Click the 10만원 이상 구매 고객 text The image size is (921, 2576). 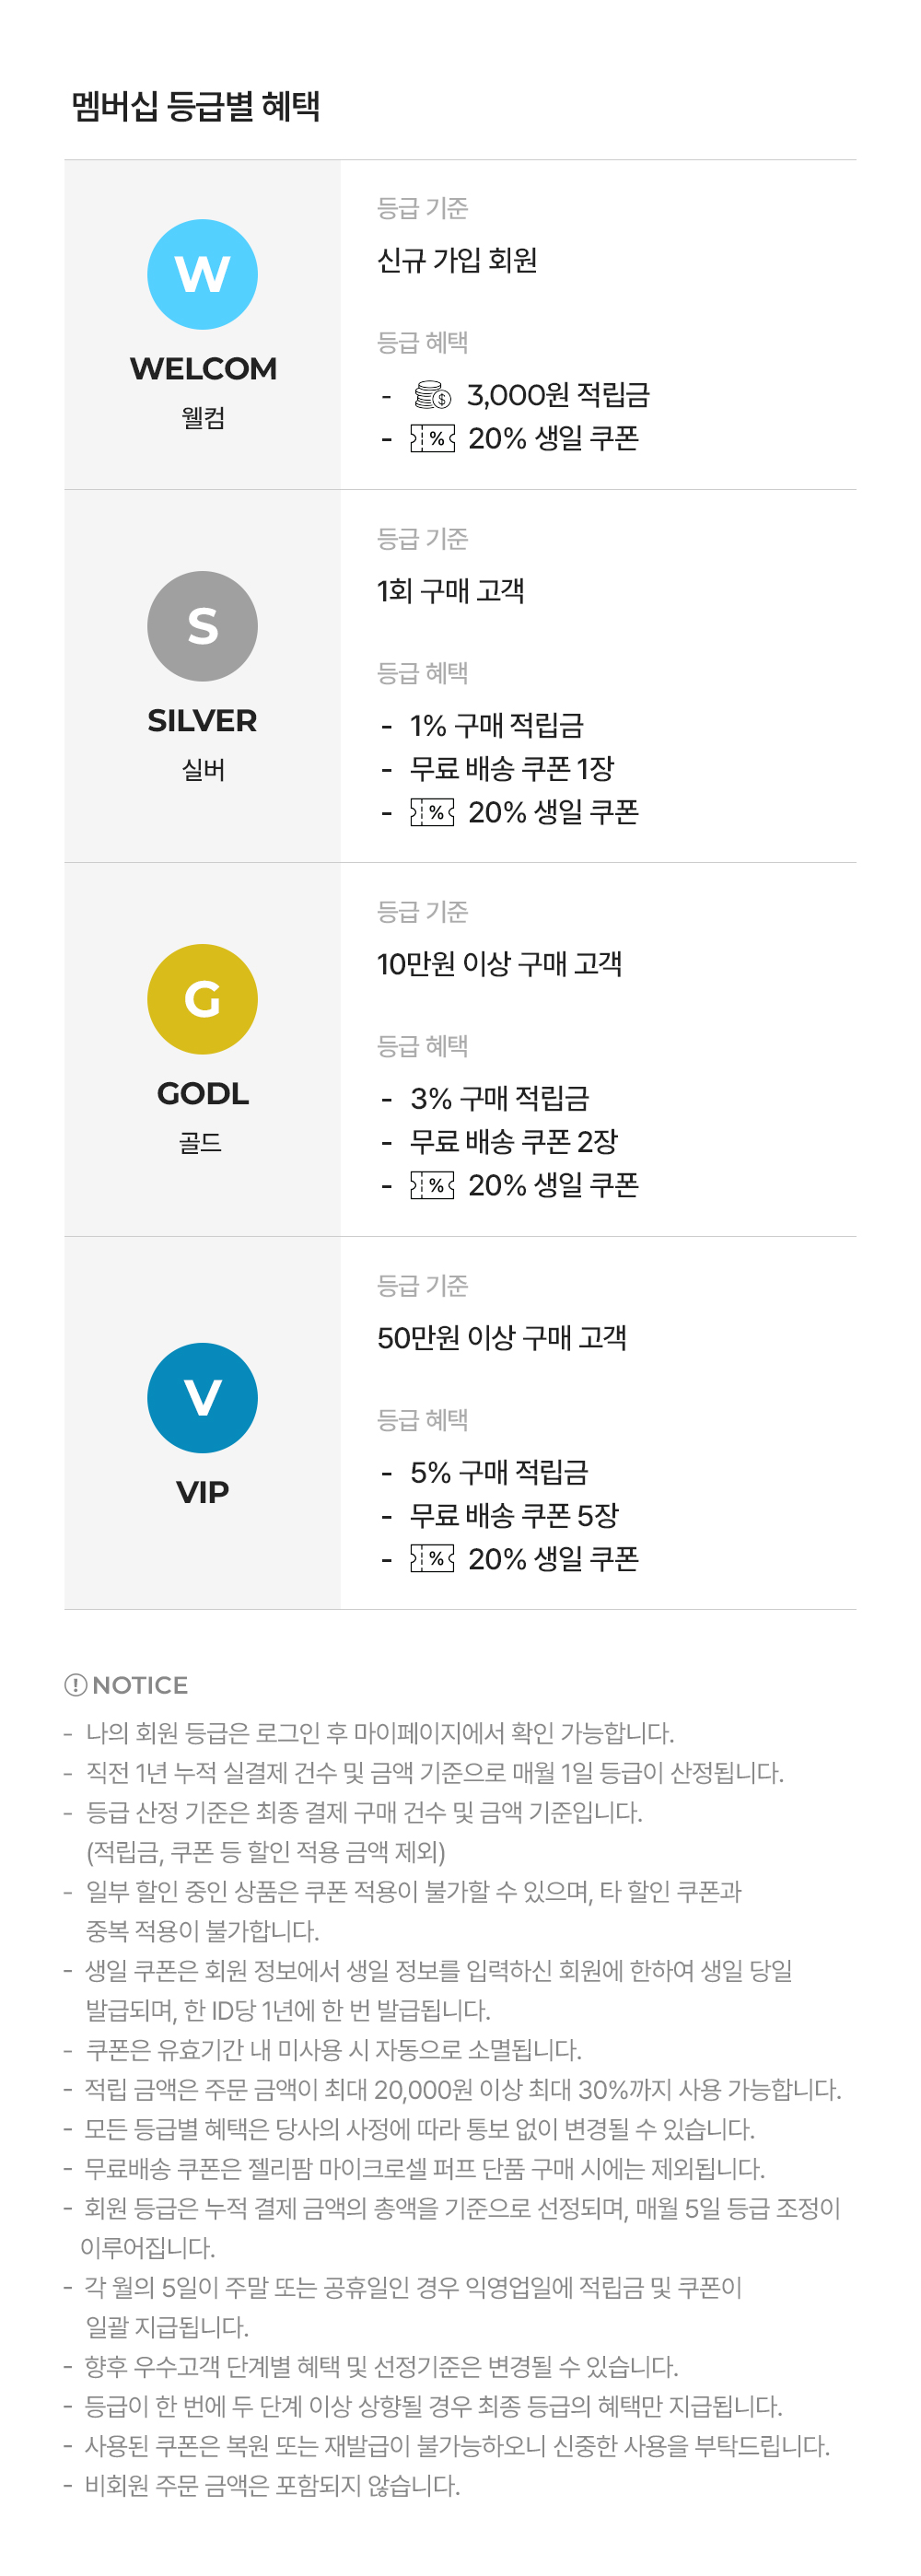point(499,964)
